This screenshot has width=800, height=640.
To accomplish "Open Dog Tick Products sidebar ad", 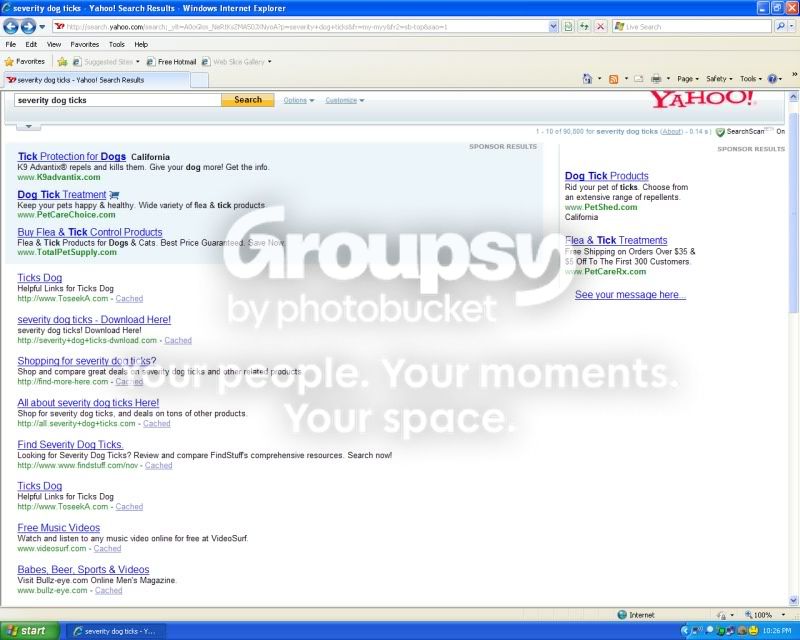I will click(x=607, y=176).
